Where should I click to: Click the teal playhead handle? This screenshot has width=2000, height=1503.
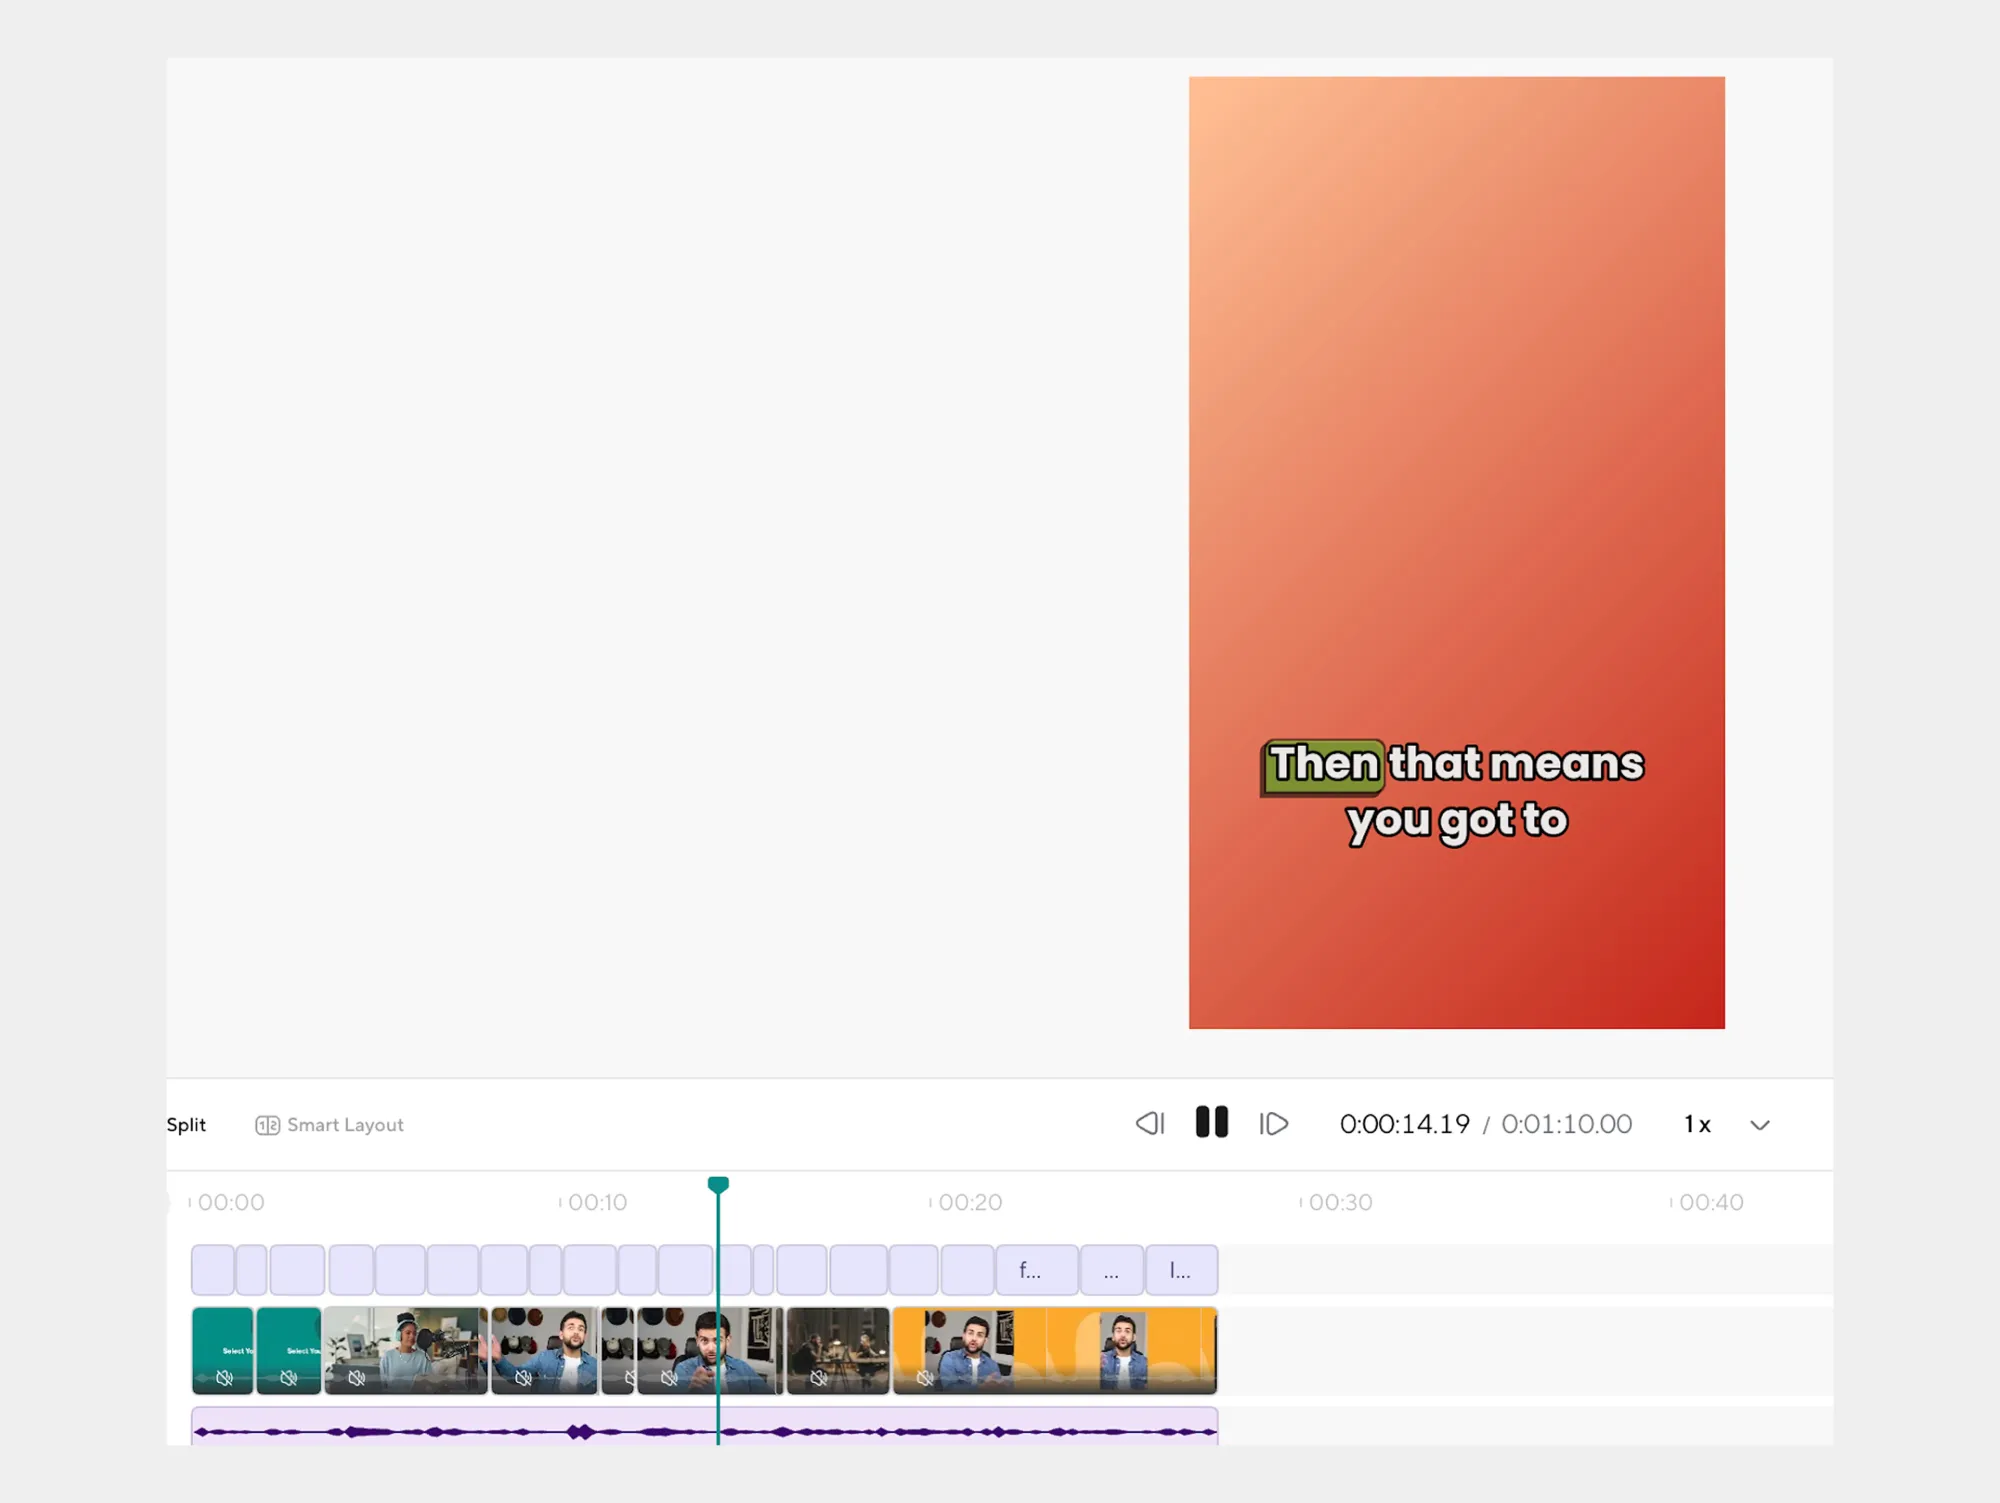[718, 1185]
